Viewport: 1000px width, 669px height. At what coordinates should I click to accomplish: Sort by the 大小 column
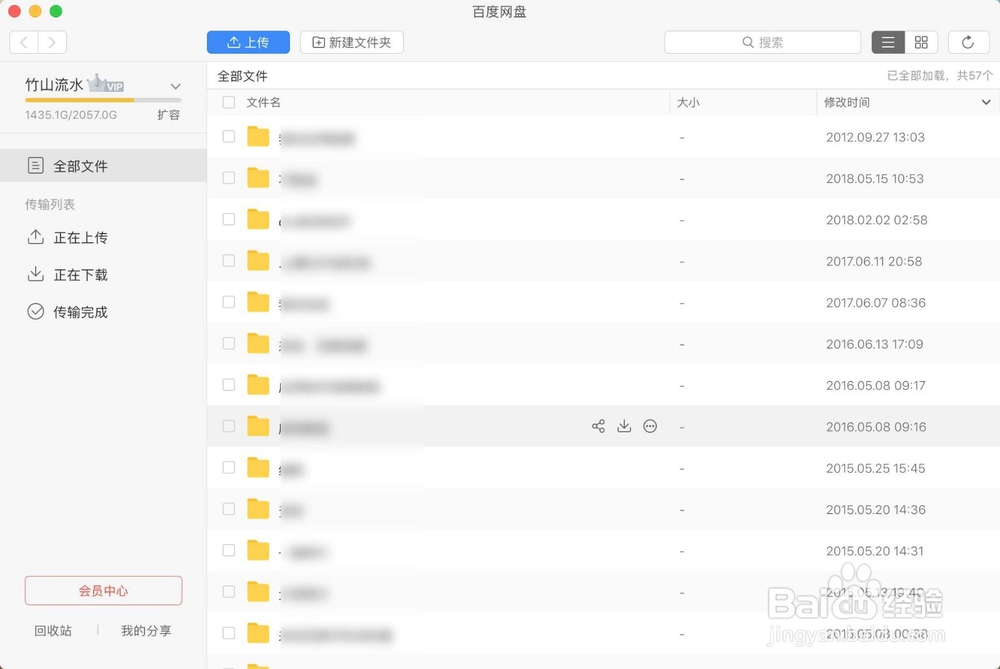click(x=688, y=103)
